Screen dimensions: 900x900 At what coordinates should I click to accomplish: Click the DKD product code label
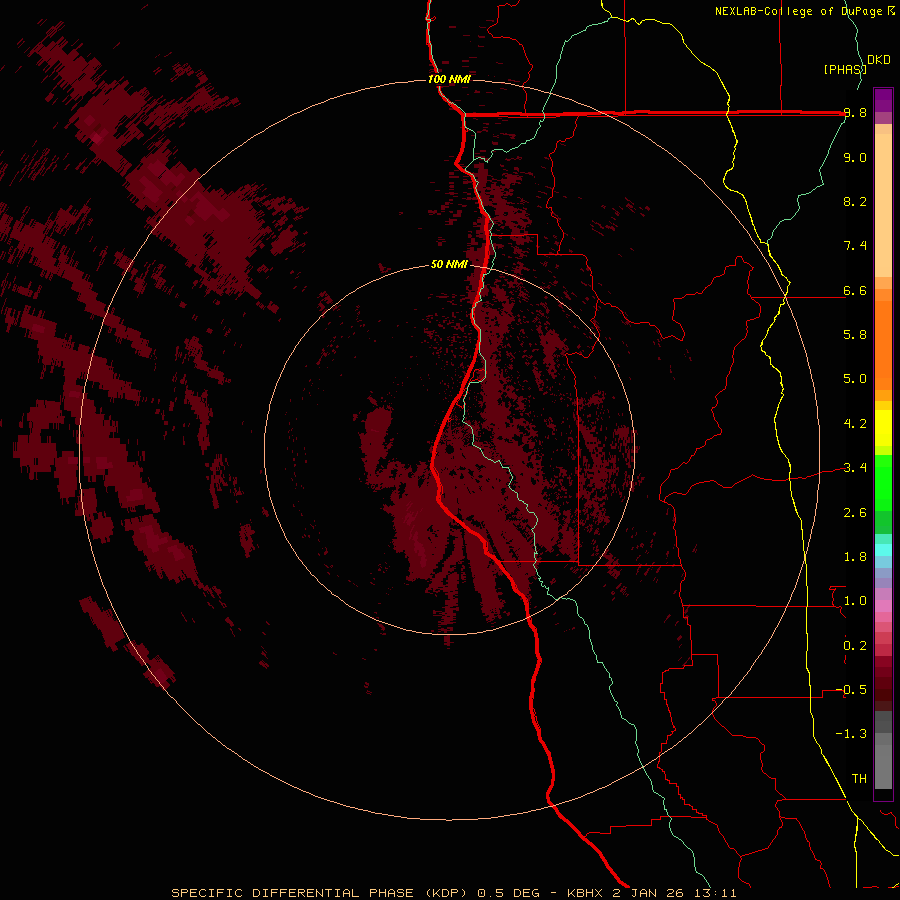[879, 59]
